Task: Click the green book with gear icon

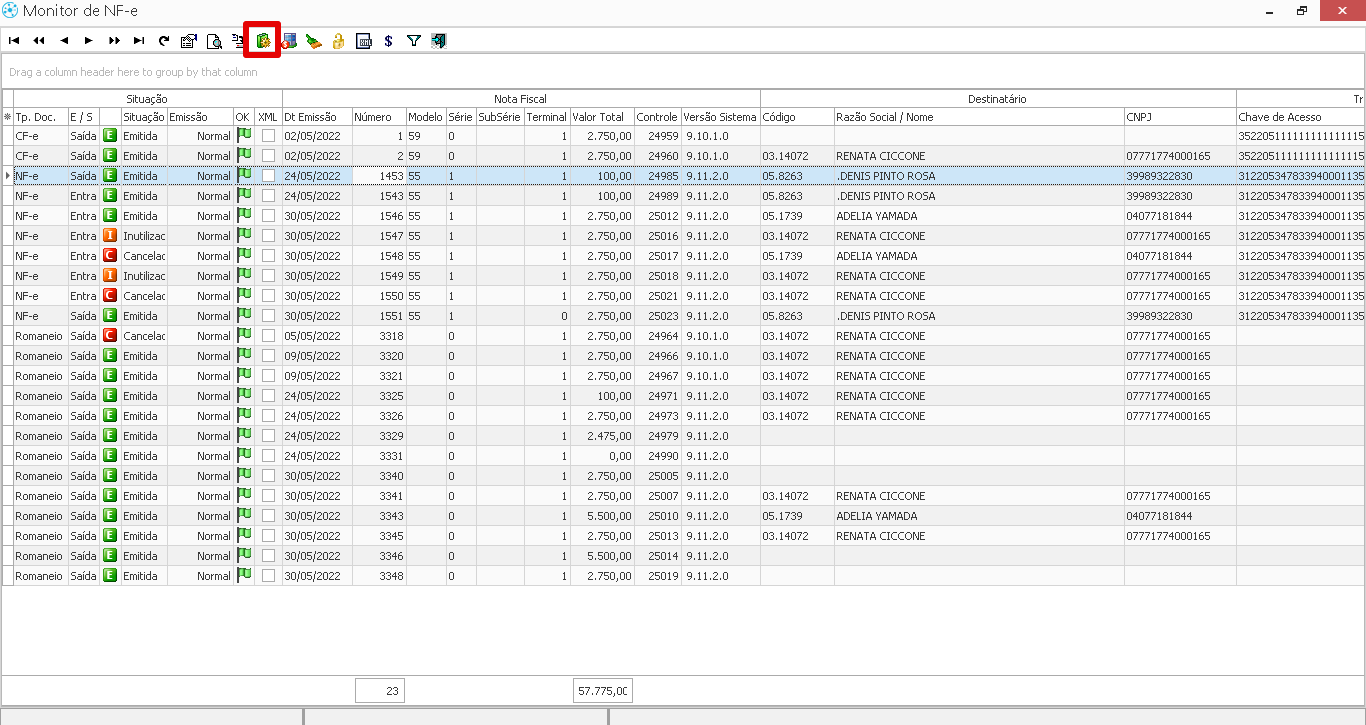Action: 263,41
